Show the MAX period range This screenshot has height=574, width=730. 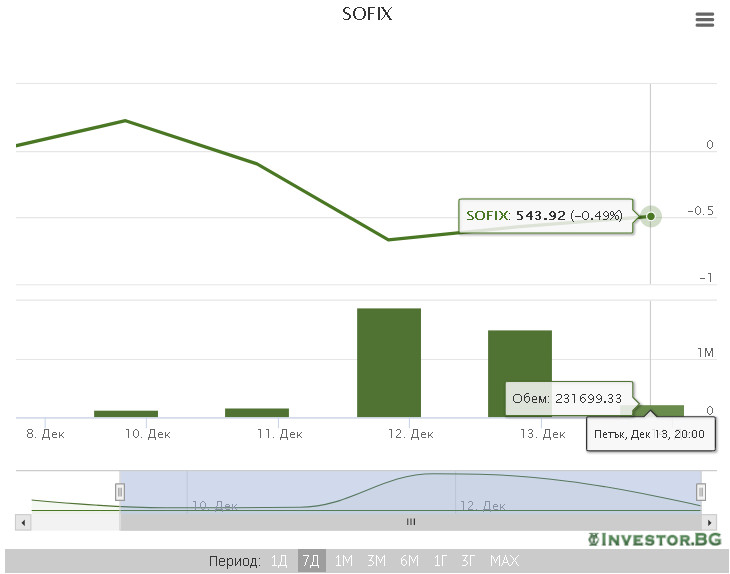coord(504,561)
